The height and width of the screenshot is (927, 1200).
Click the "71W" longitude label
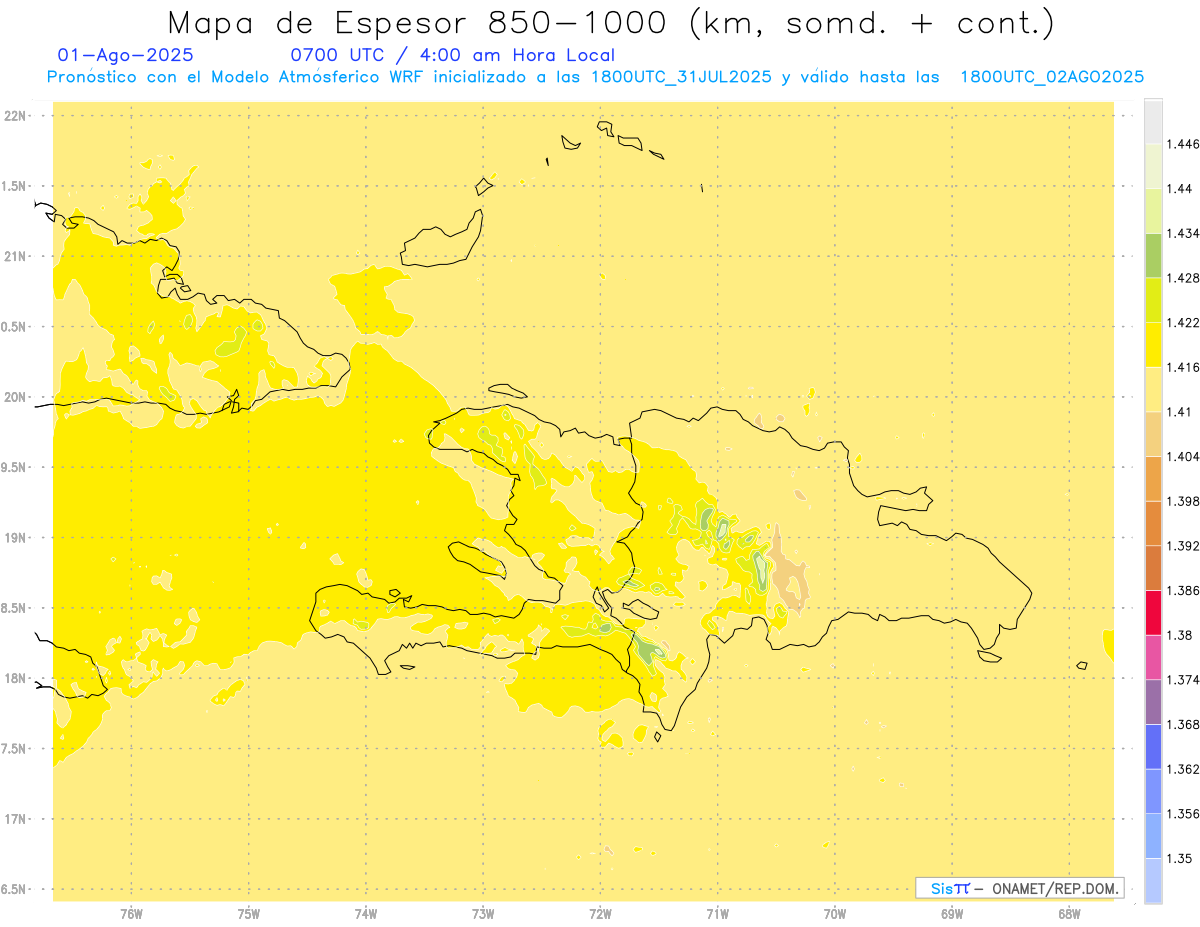pos(718,915)
